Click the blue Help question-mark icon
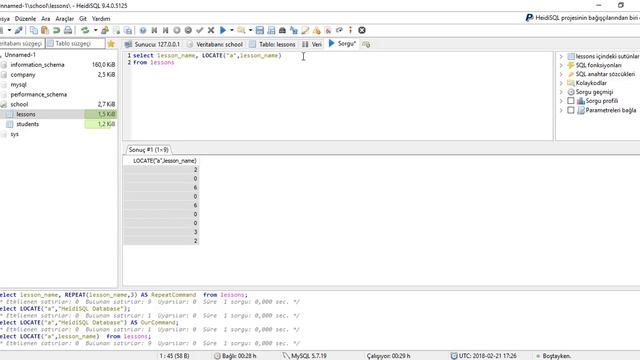 click(143, 30)
